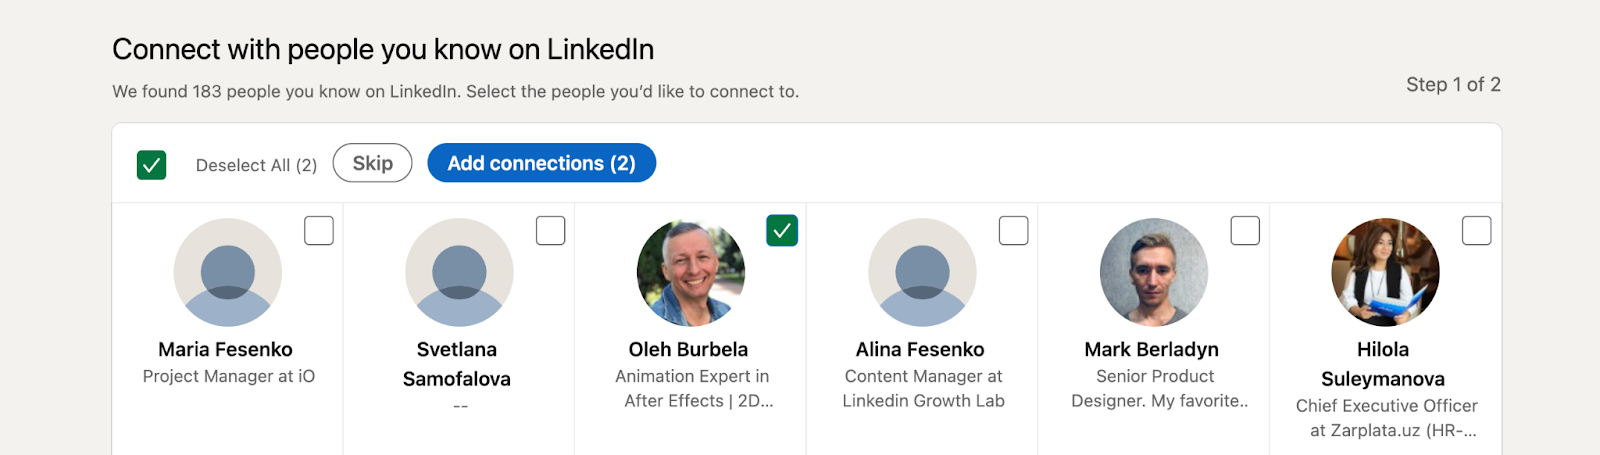This screenshot has width=1600, height=455.
Task: Click the Skip button
Action: 372,163
